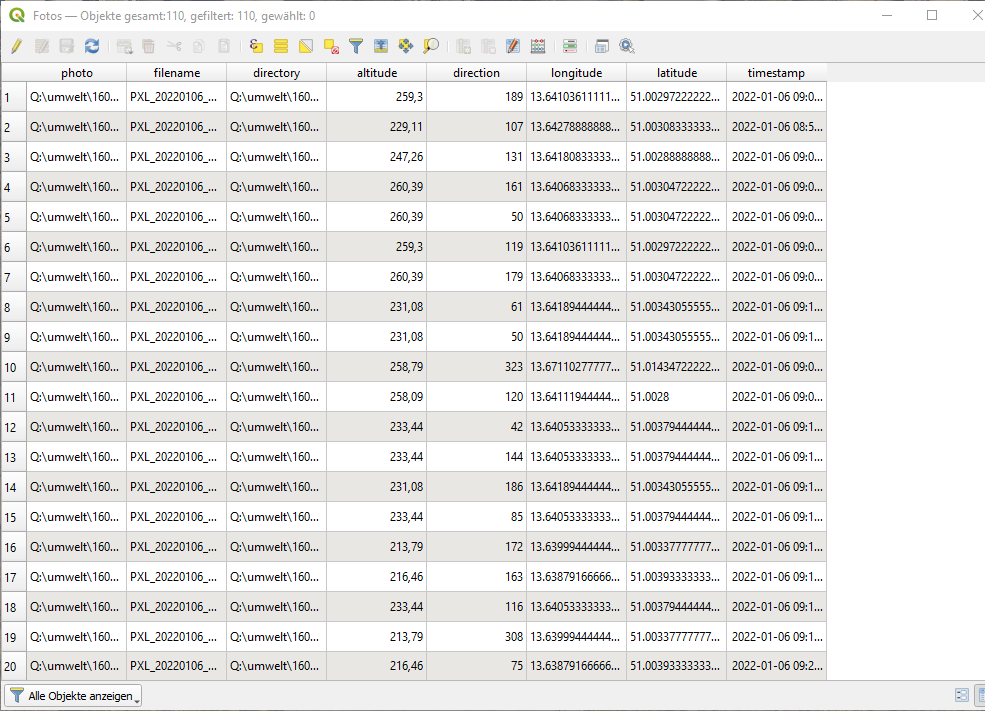The height and width of the screenshot is (711, 985).
Task: Open Select by Expression tool
Action: [256, 46]
